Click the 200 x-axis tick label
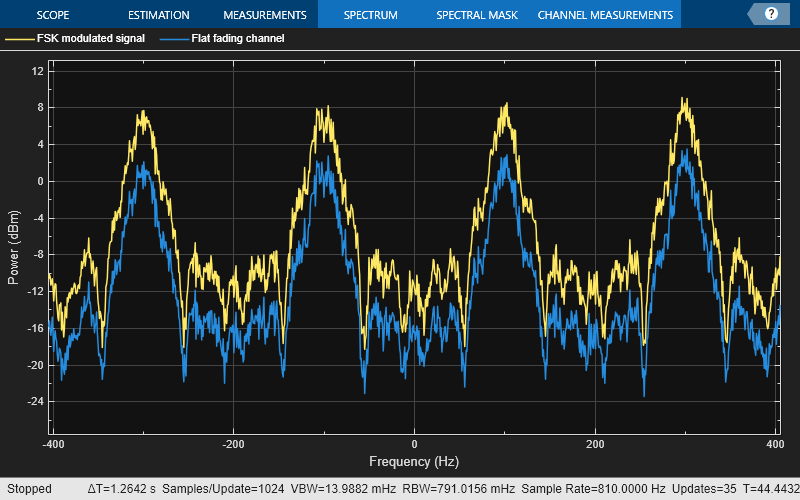The image size is (800, 500). coord(595,444)
